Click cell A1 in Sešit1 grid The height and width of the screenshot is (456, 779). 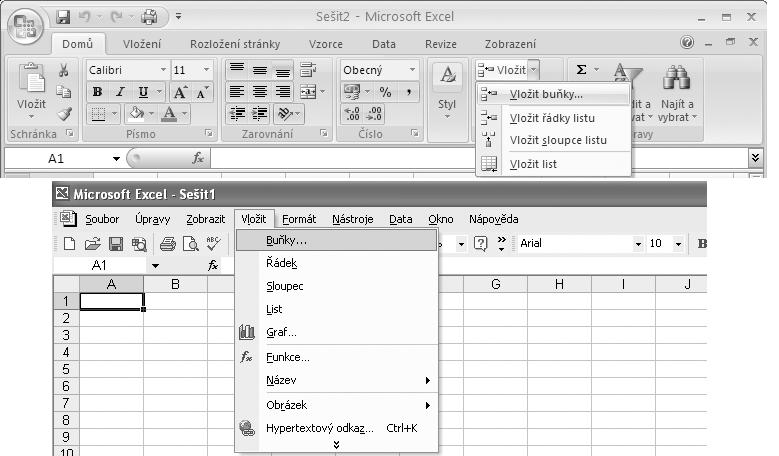pos(111,301)
